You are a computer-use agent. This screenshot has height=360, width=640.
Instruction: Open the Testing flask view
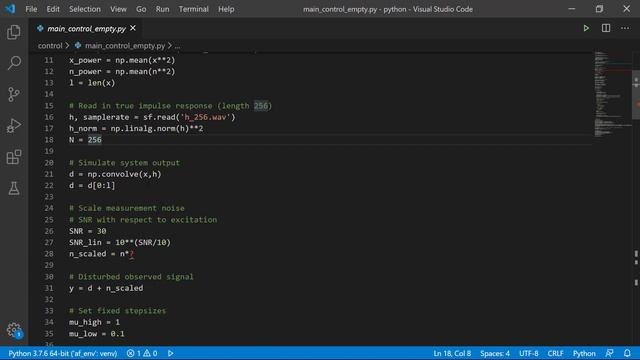(x=14, y=188)
